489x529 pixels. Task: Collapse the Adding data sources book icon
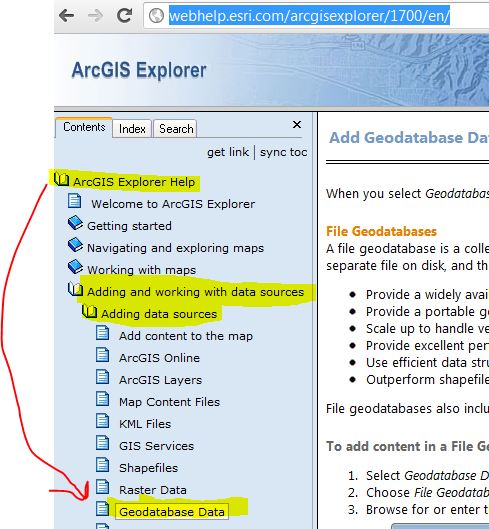[x=89, y=311]
